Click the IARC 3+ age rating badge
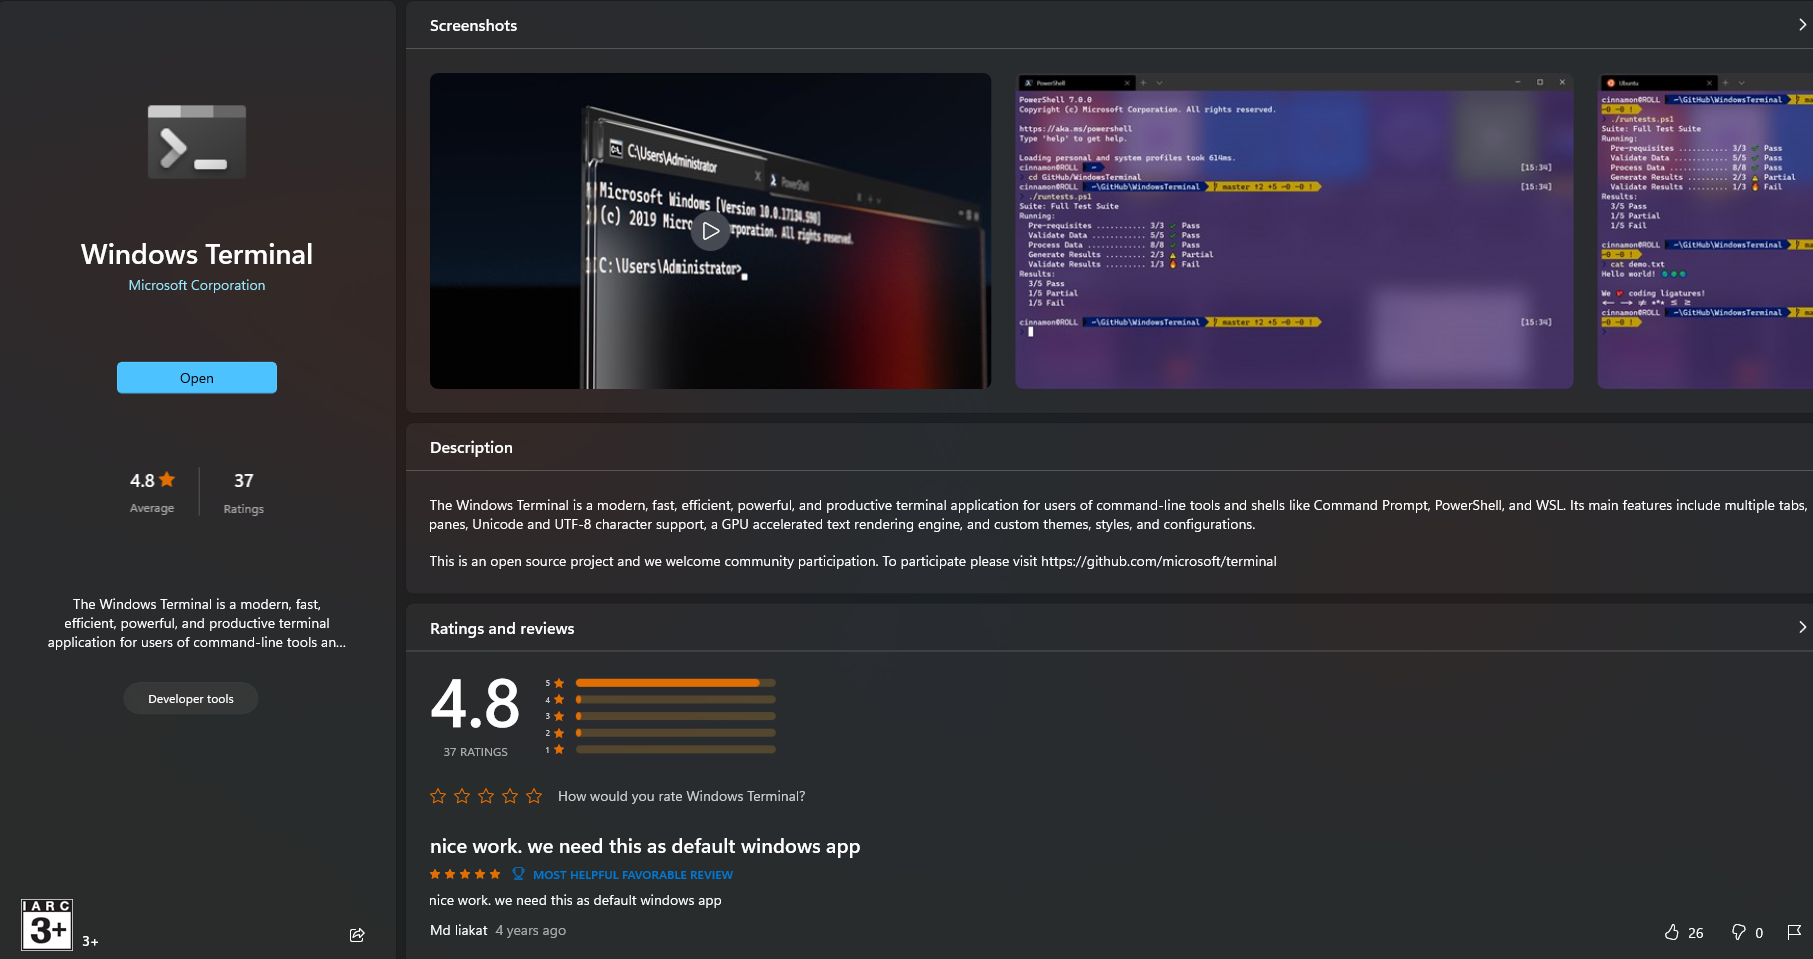Viewport: 1813px width, 959px height. [x=47, y=924]
